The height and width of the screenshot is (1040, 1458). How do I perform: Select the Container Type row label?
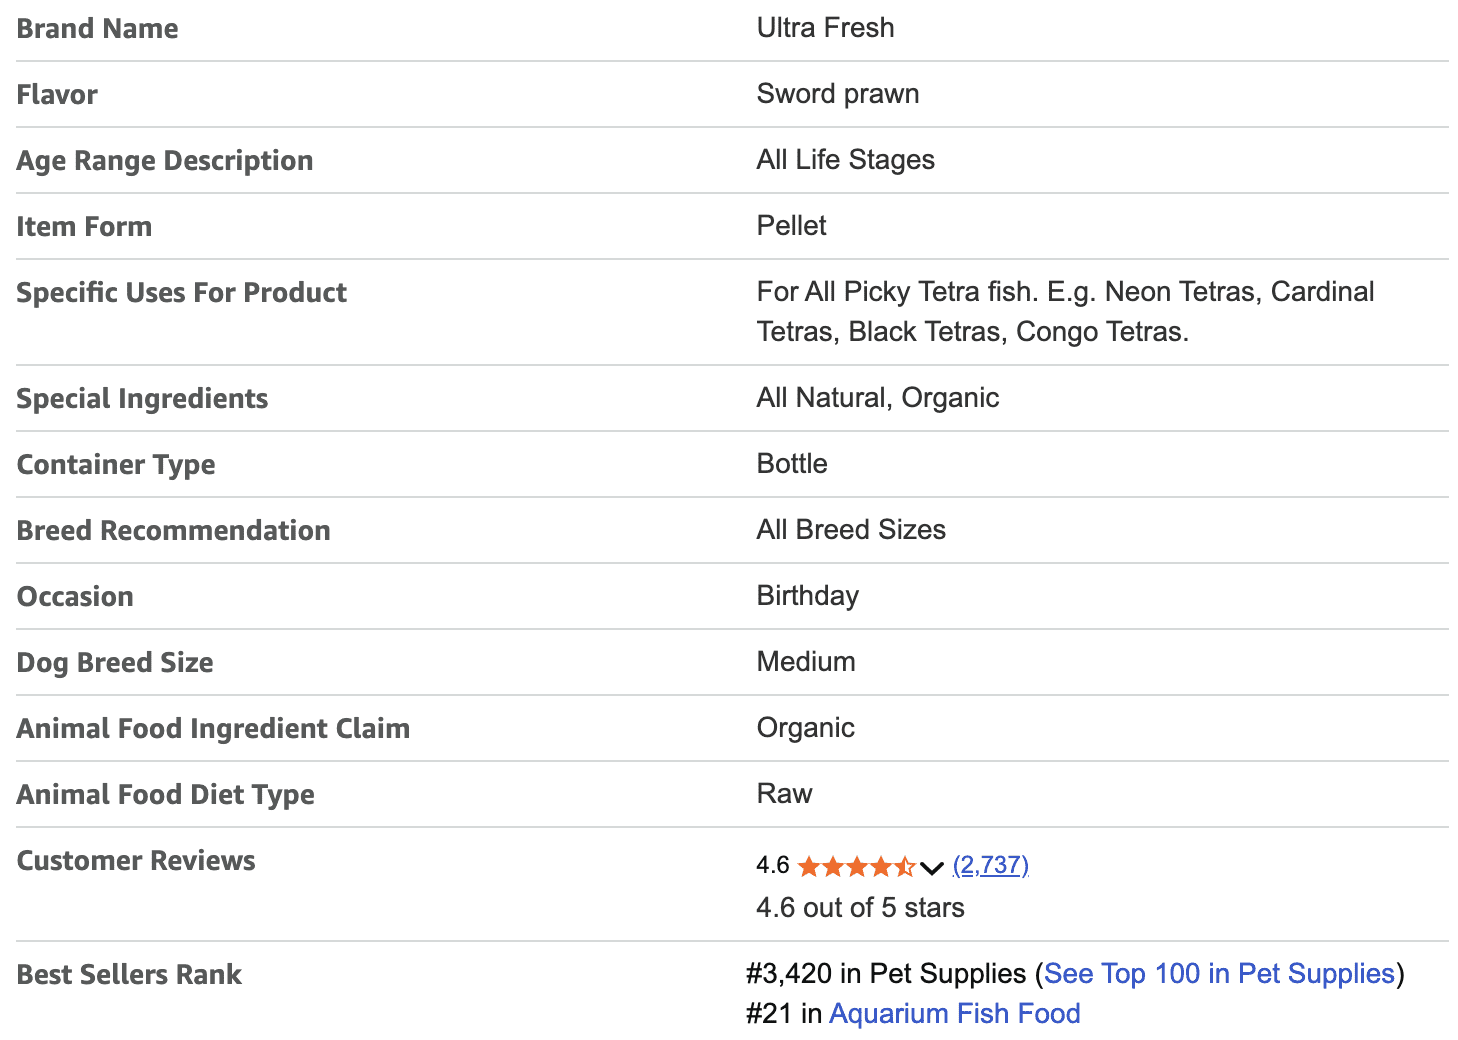pos(116,464)
